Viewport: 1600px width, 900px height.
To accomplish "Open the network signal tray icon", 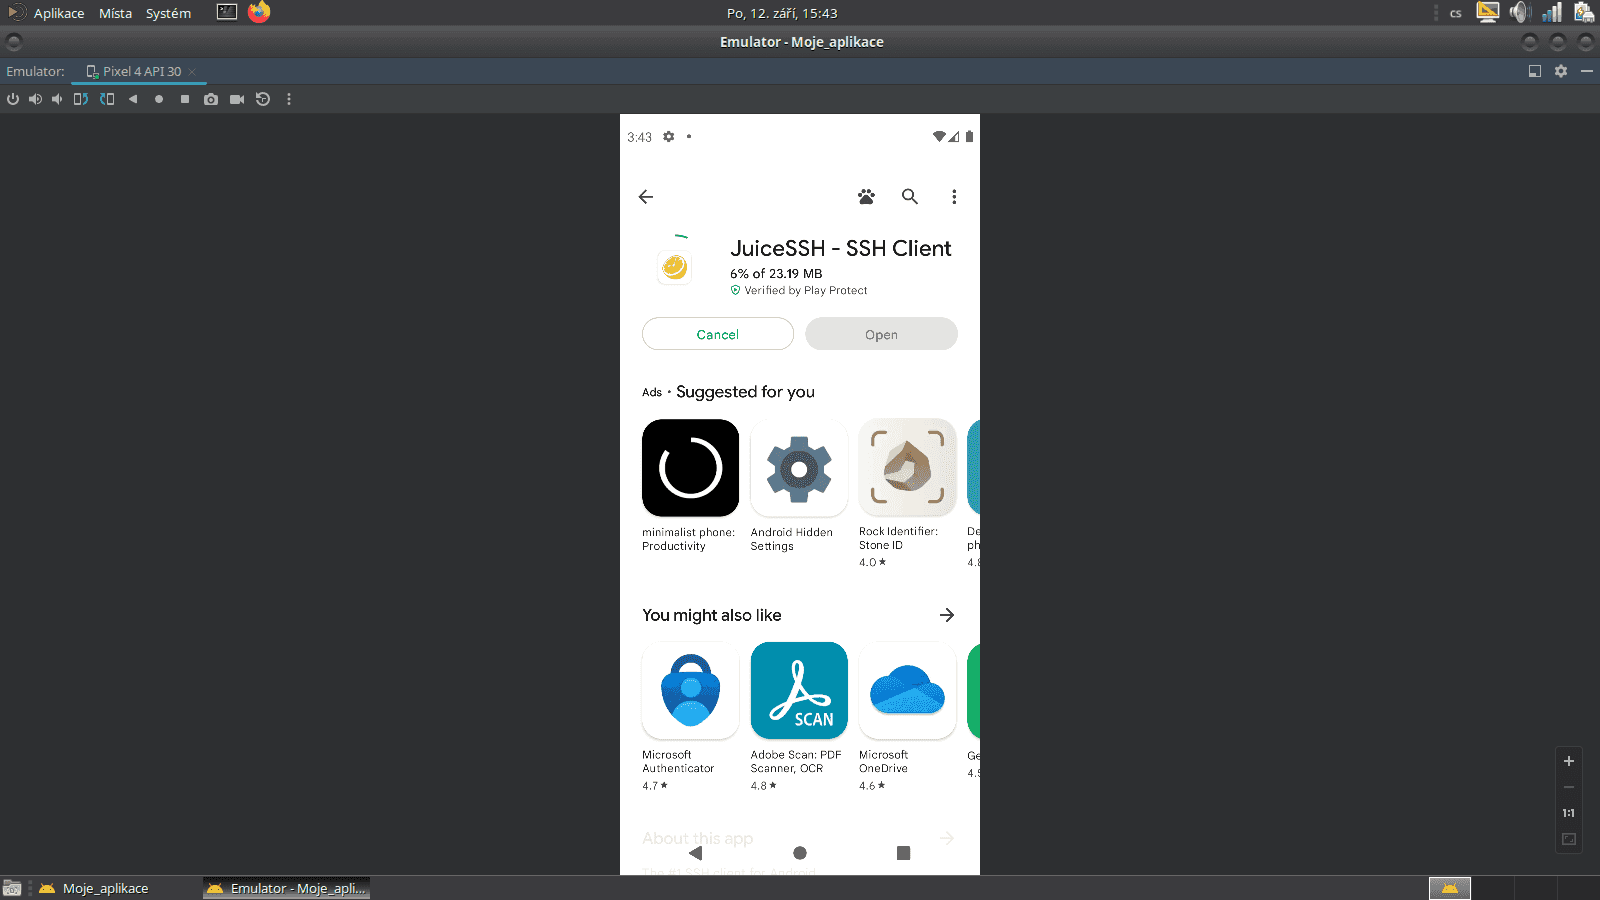I will (x=1552, y=12).
